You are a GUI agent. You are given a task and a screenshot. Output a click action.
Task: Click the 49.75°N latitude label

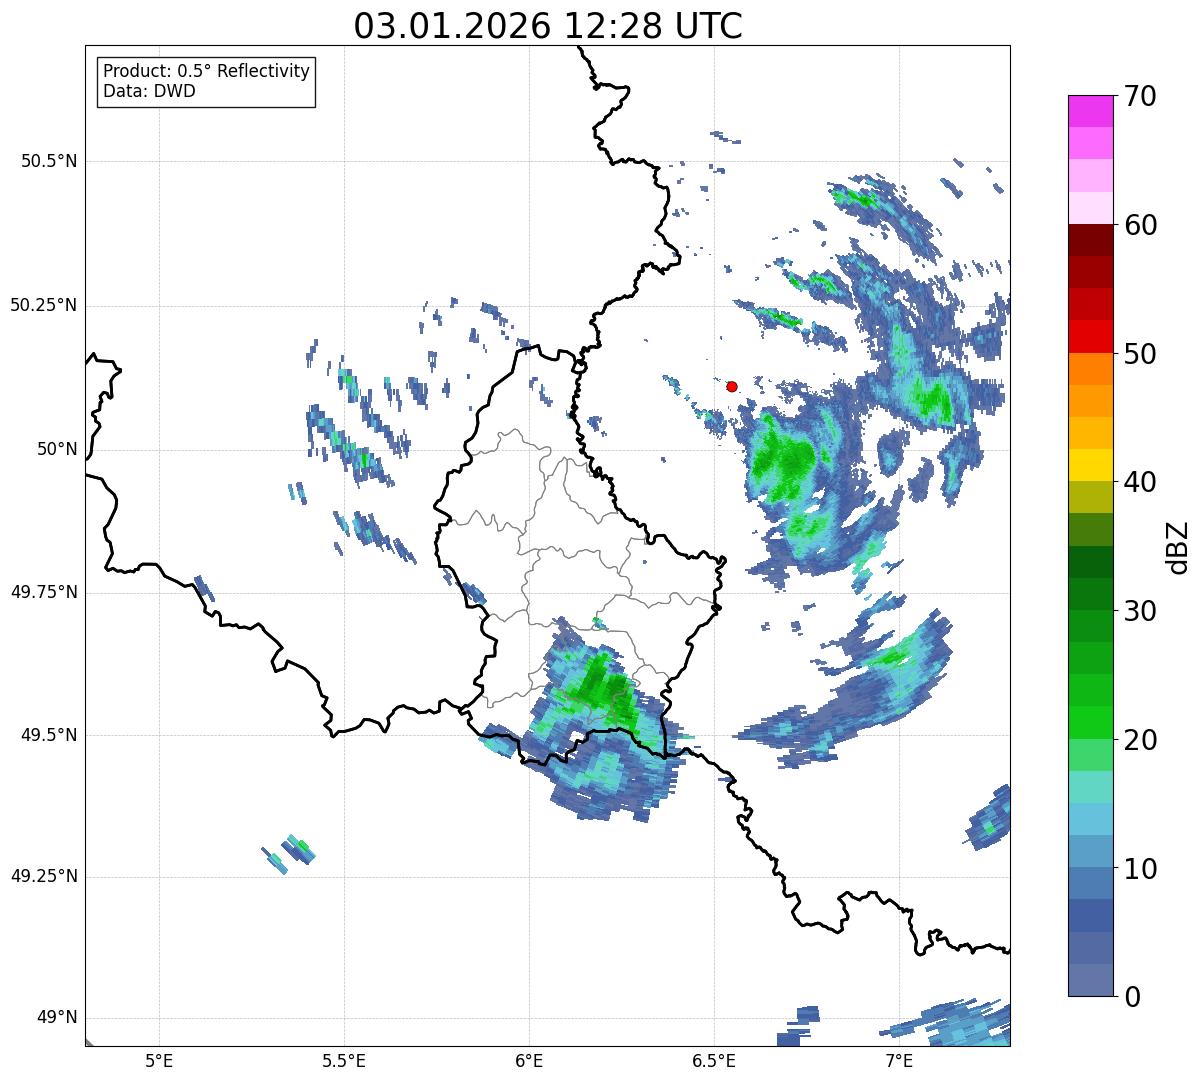(x=44, y=592)
